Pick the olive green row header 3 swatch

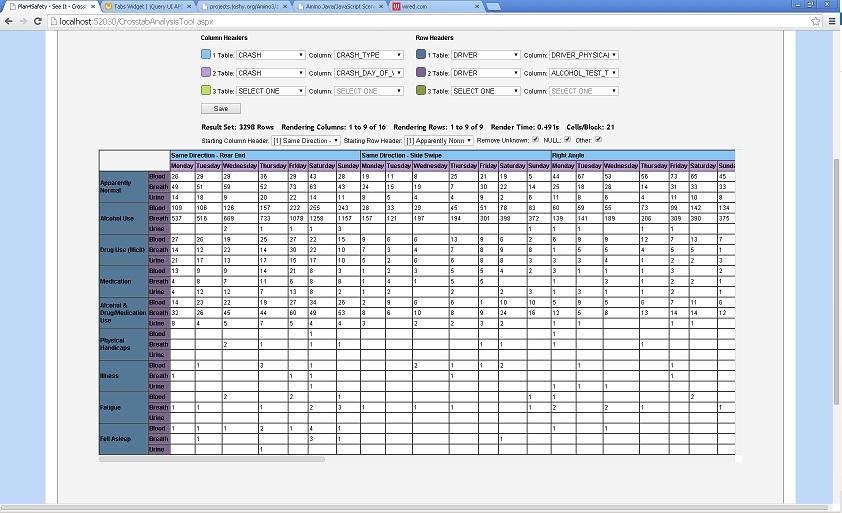point(421,90)
